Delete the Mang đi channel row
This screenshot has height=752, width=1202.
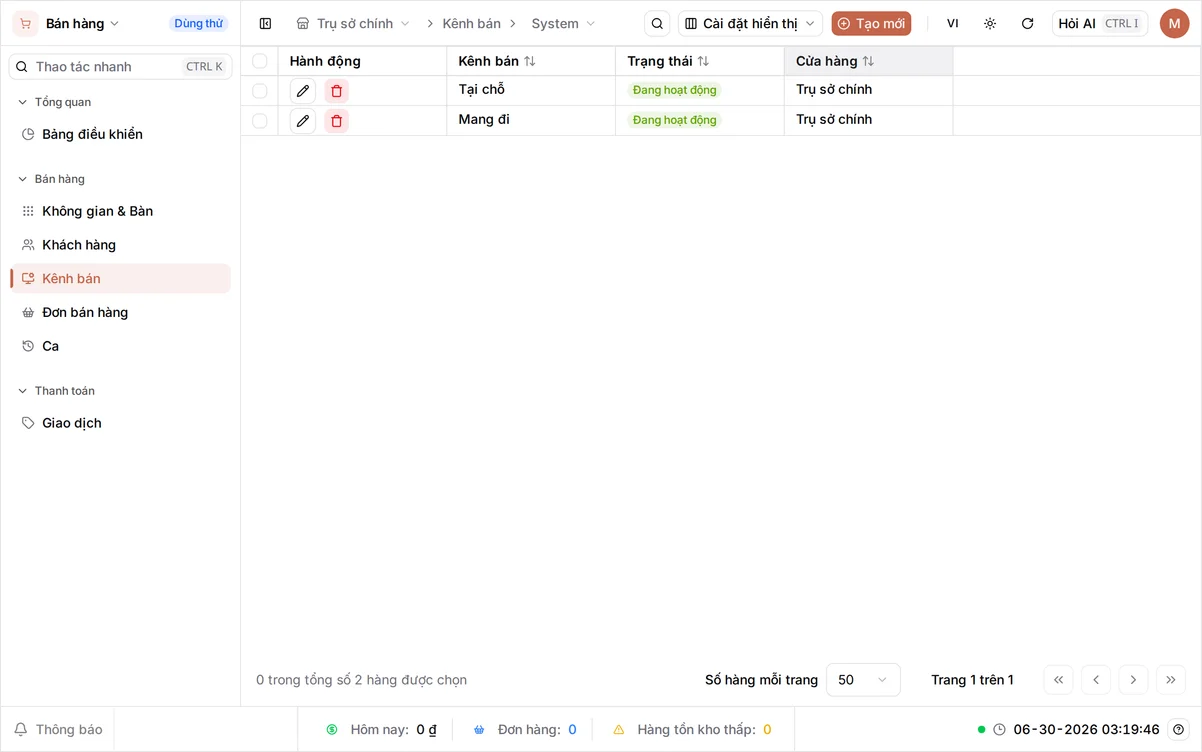[x=336, y=121]
